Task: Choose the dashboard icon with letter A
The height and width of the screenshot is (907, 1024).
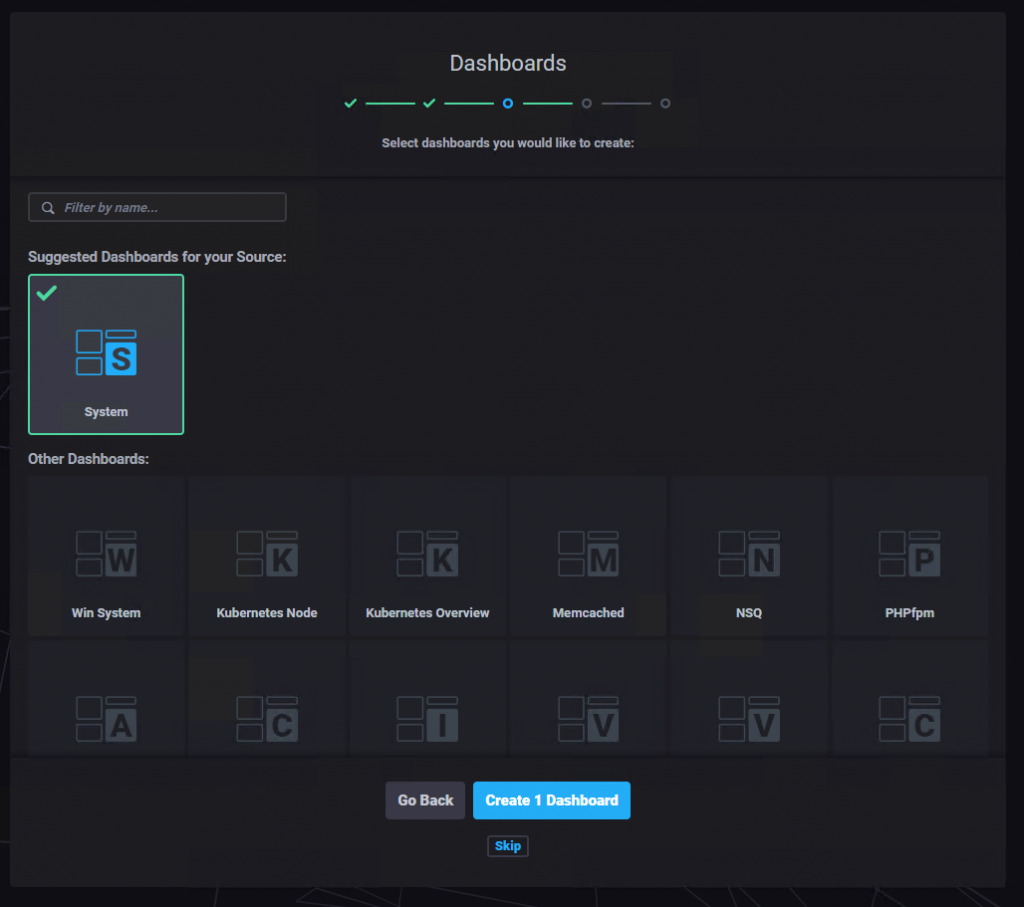Action: (106, 719)
